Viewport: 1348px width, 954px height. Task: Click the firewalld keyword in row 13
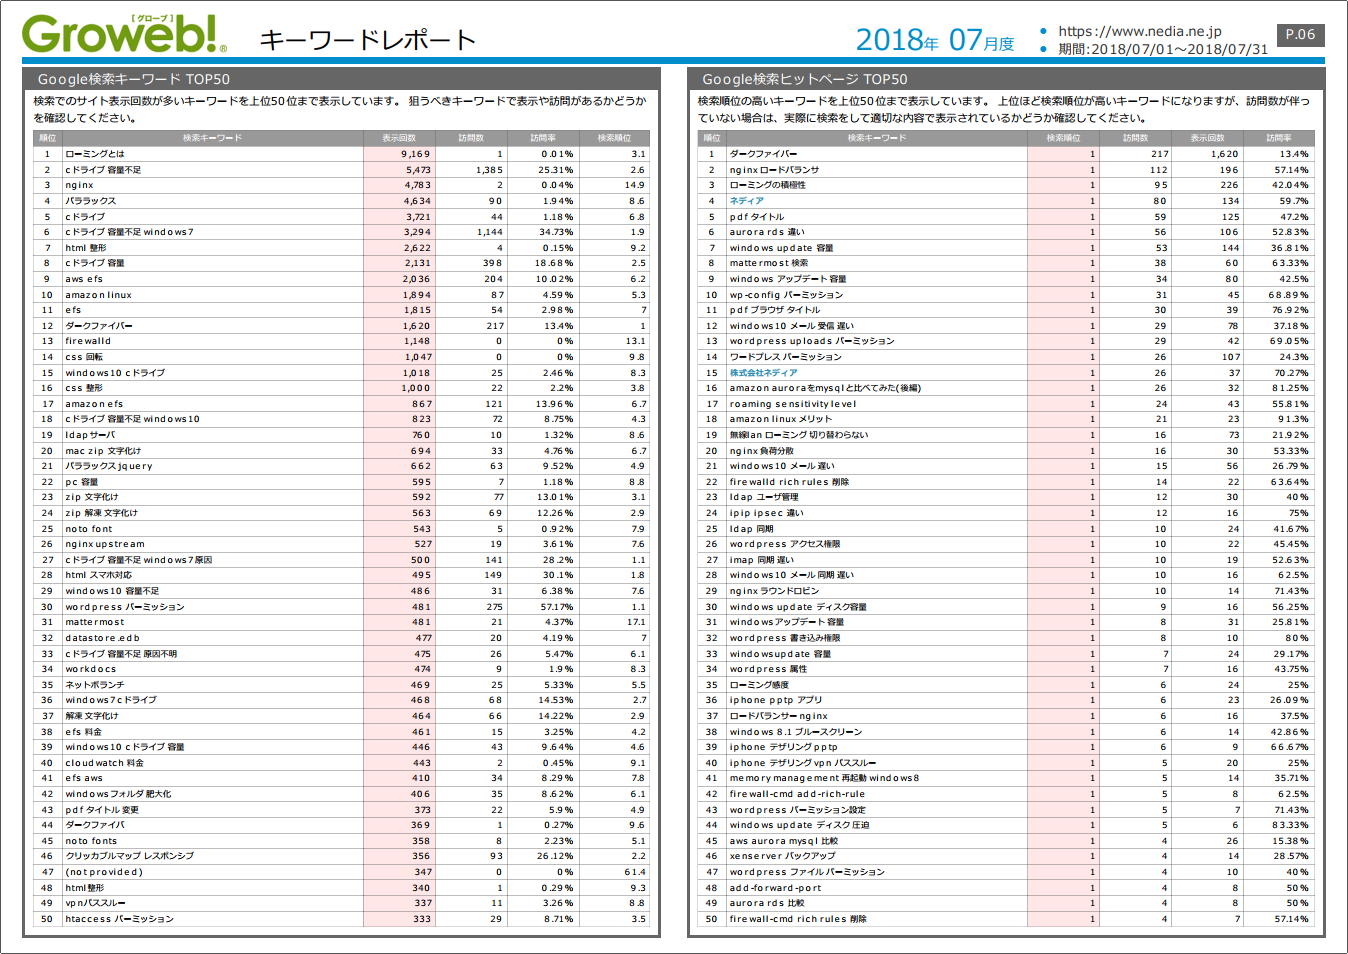(x=88, y=341)
